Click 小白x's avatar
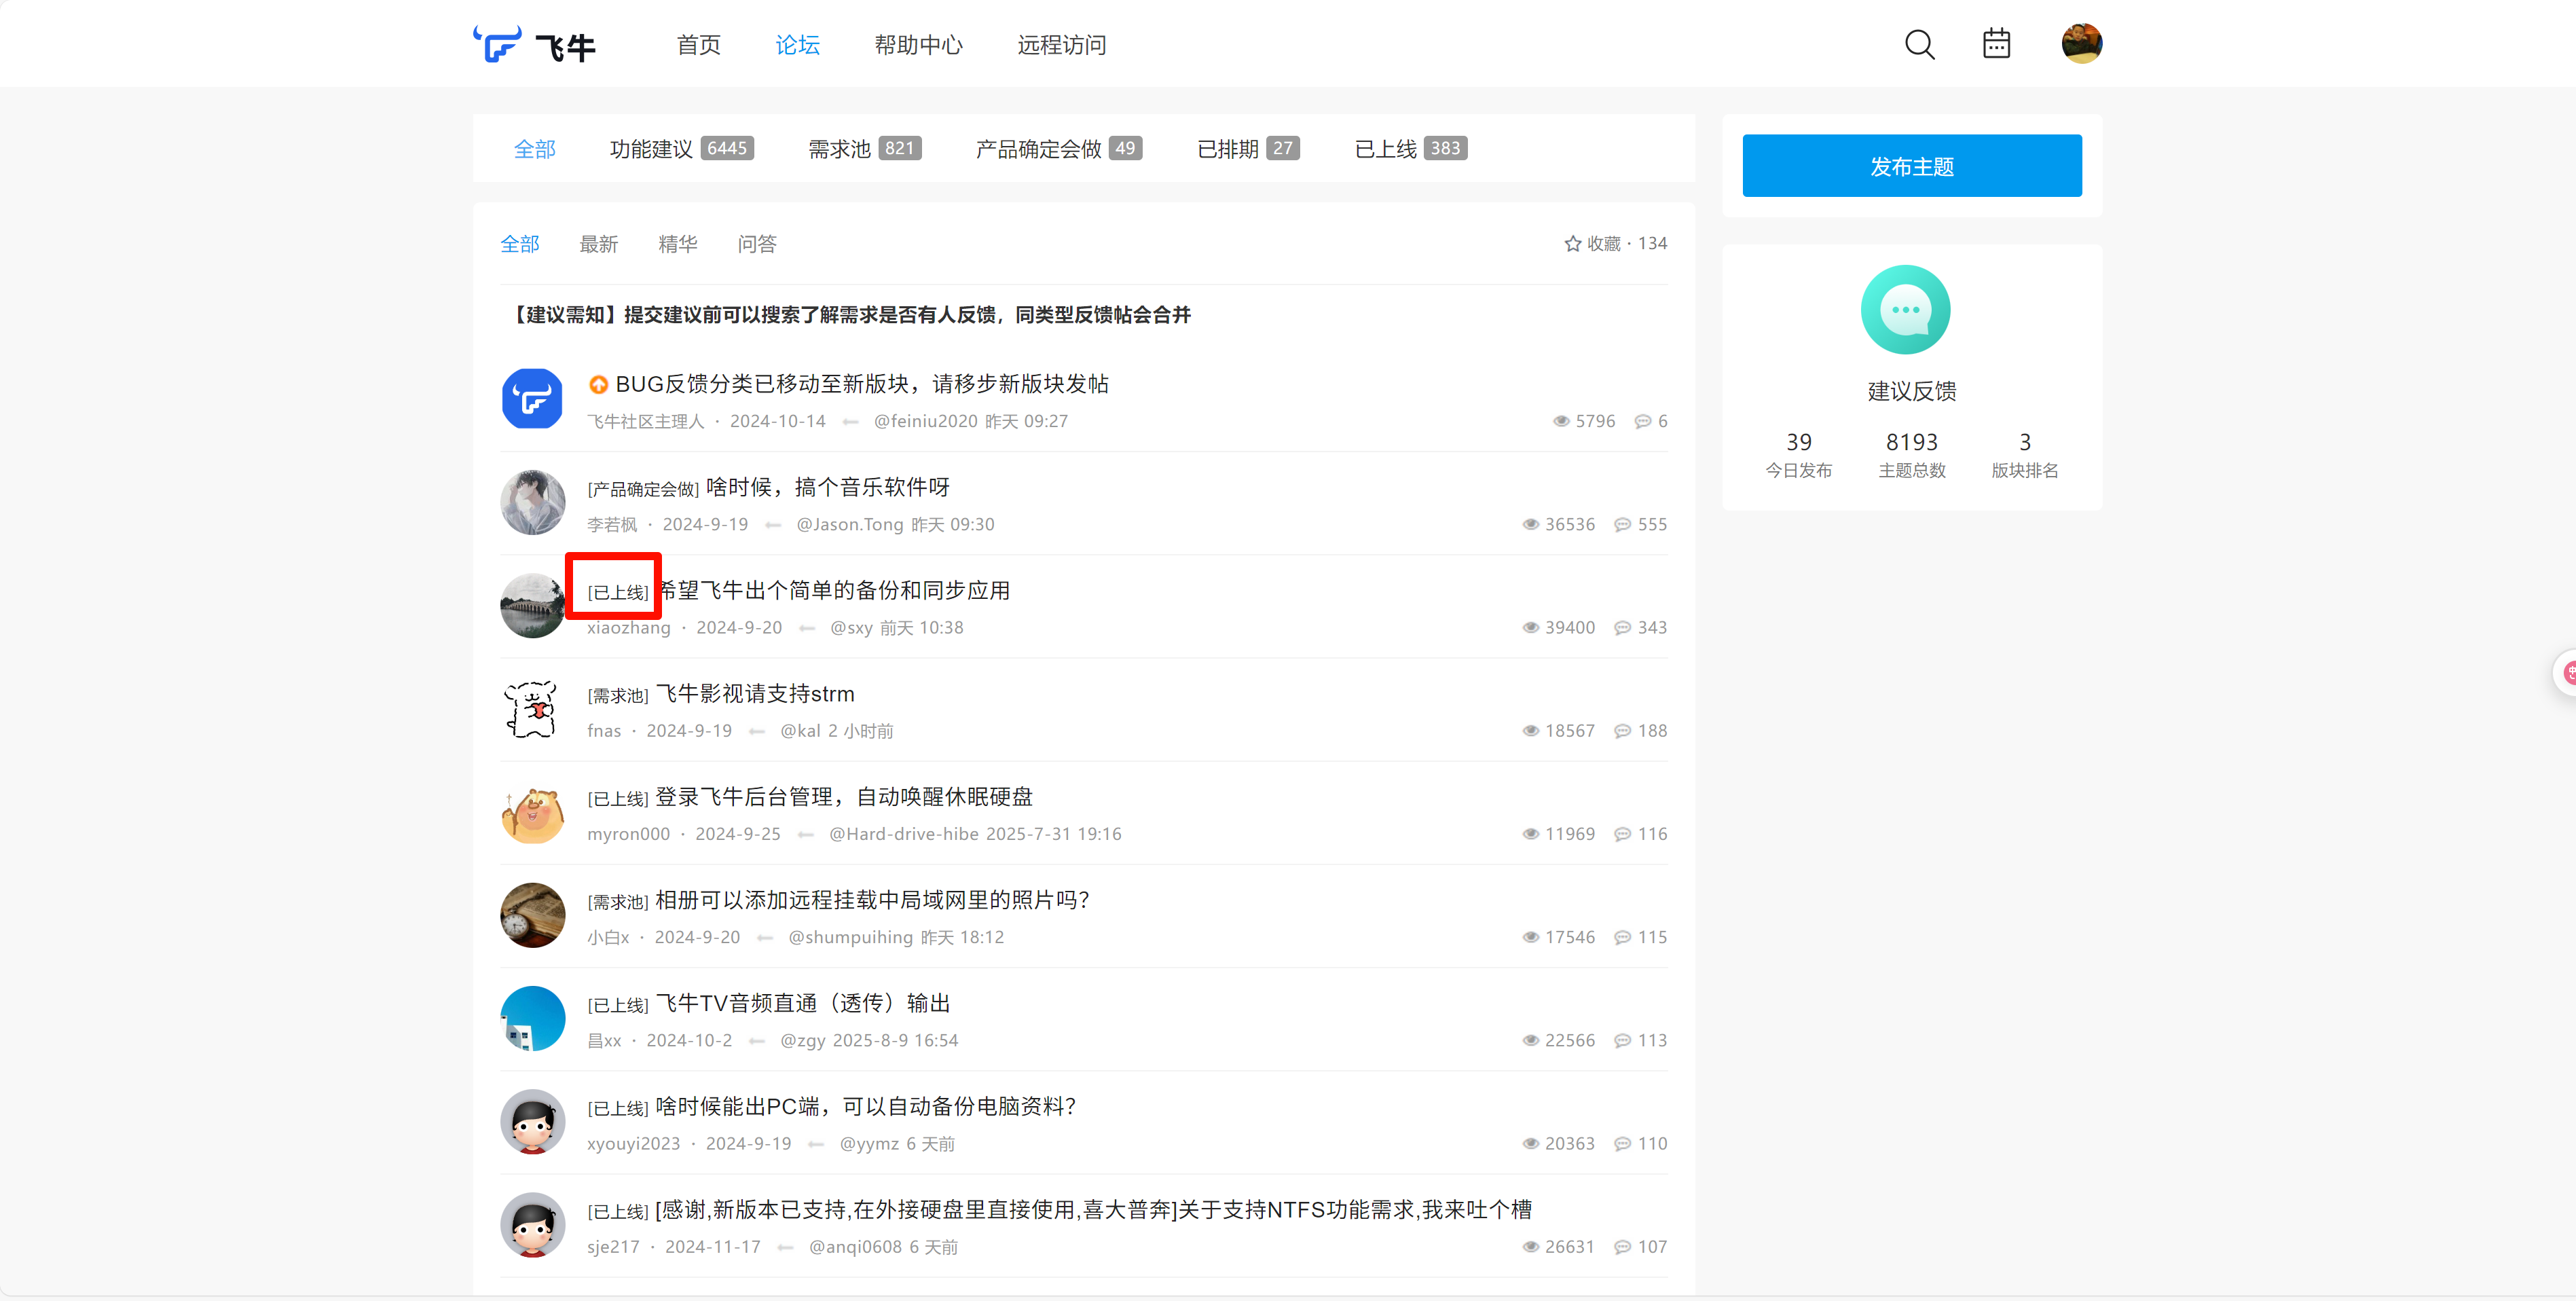Viewport: 2576px width, 1301px height. tap(532, 915)
